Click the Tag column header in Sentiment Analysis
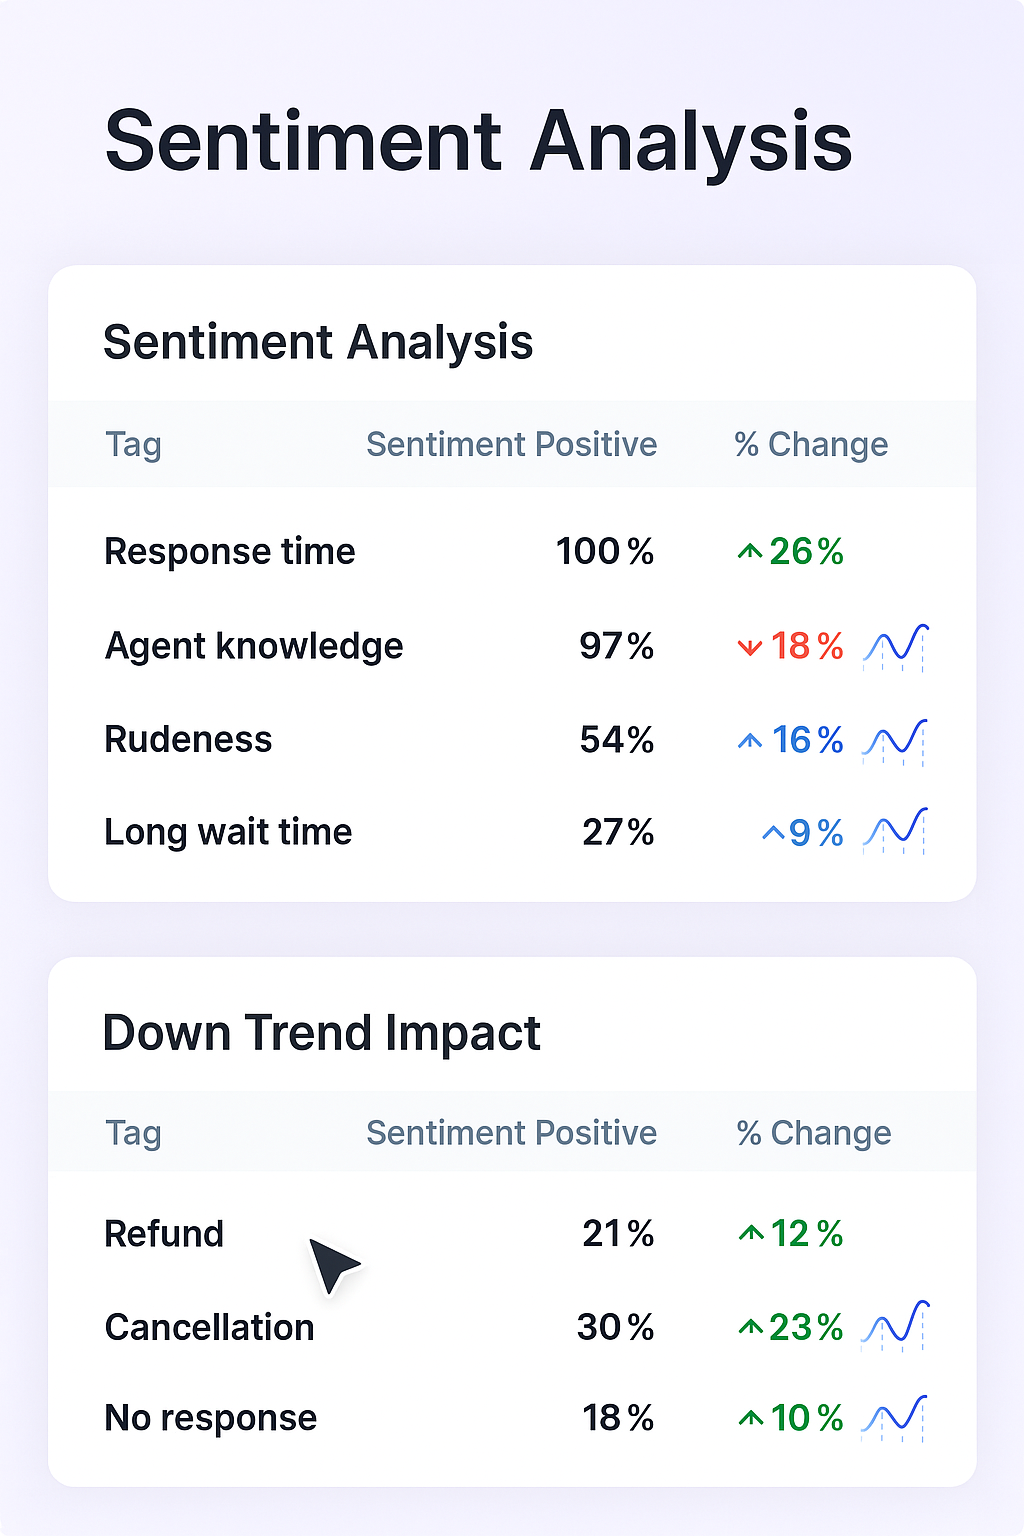The height and width of the screenshot is (1536, 1024). coord(133,444)
